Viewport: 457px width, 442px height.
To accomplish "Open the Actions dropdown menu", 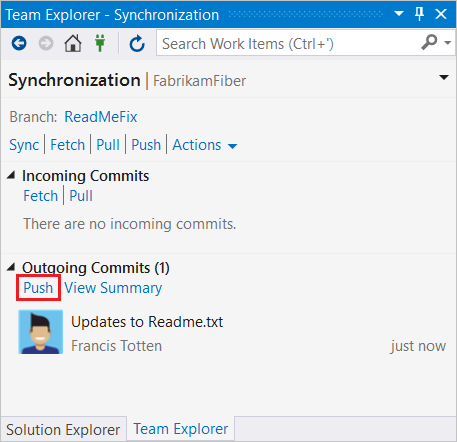I will coord(205,145).
